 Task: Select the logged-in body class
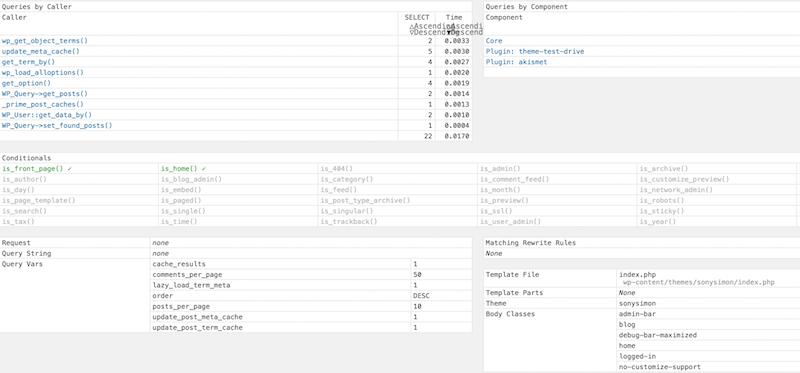[x=637, y=357]
